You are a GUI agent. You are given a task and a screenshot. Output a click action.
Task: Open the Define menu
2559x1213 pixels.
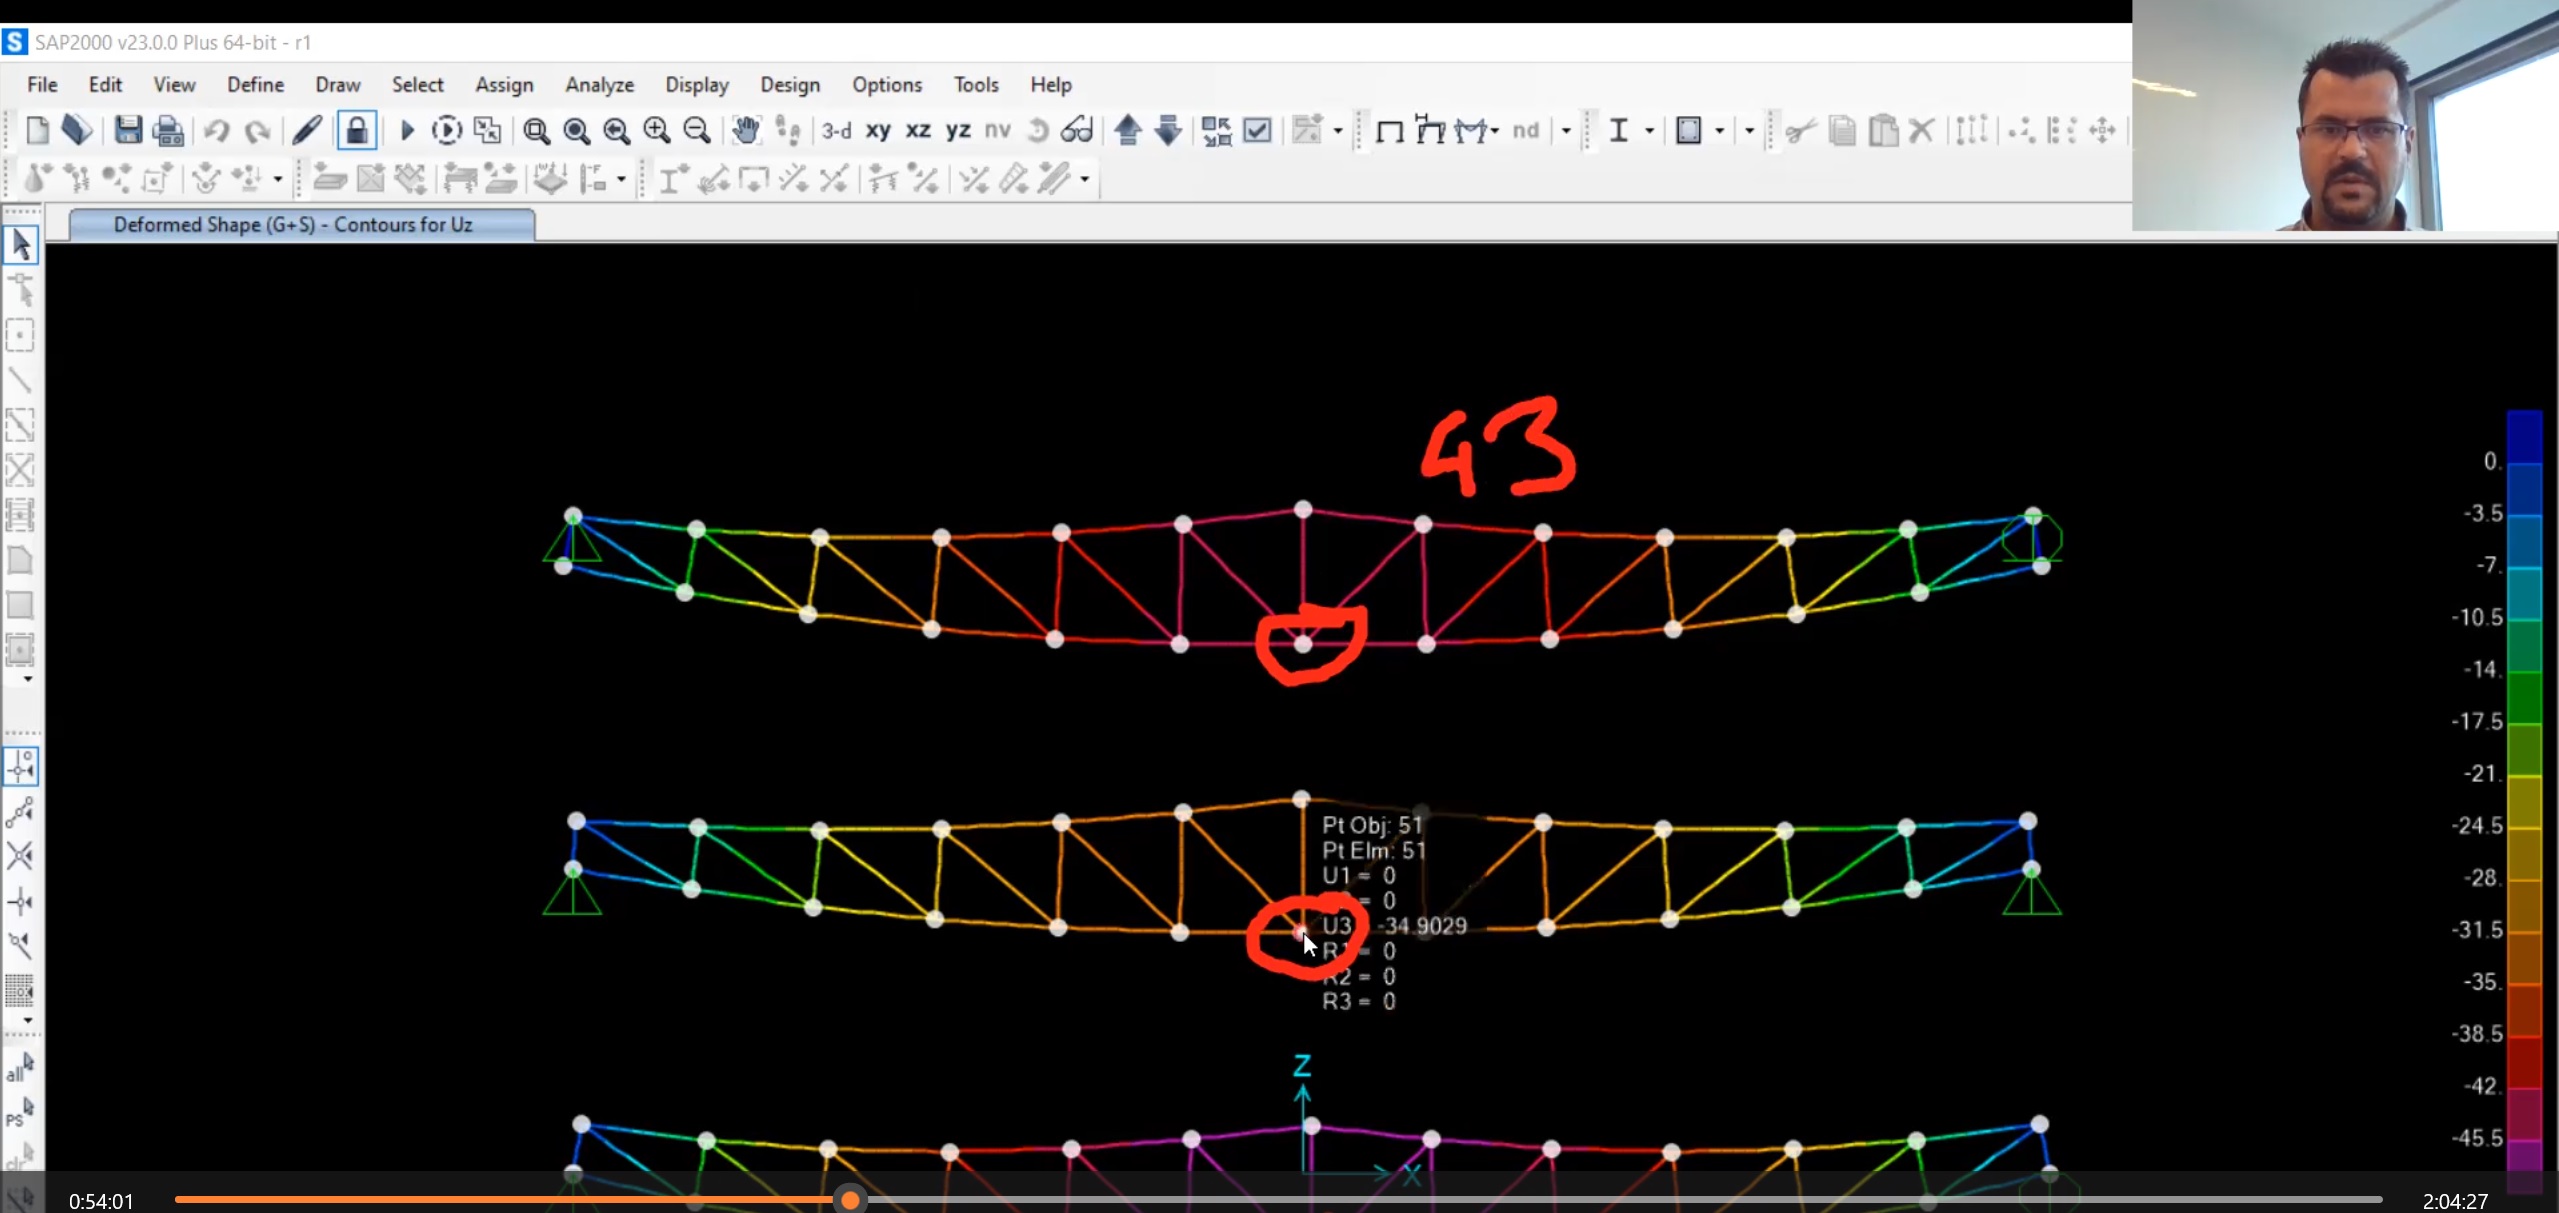coord(255,85)
